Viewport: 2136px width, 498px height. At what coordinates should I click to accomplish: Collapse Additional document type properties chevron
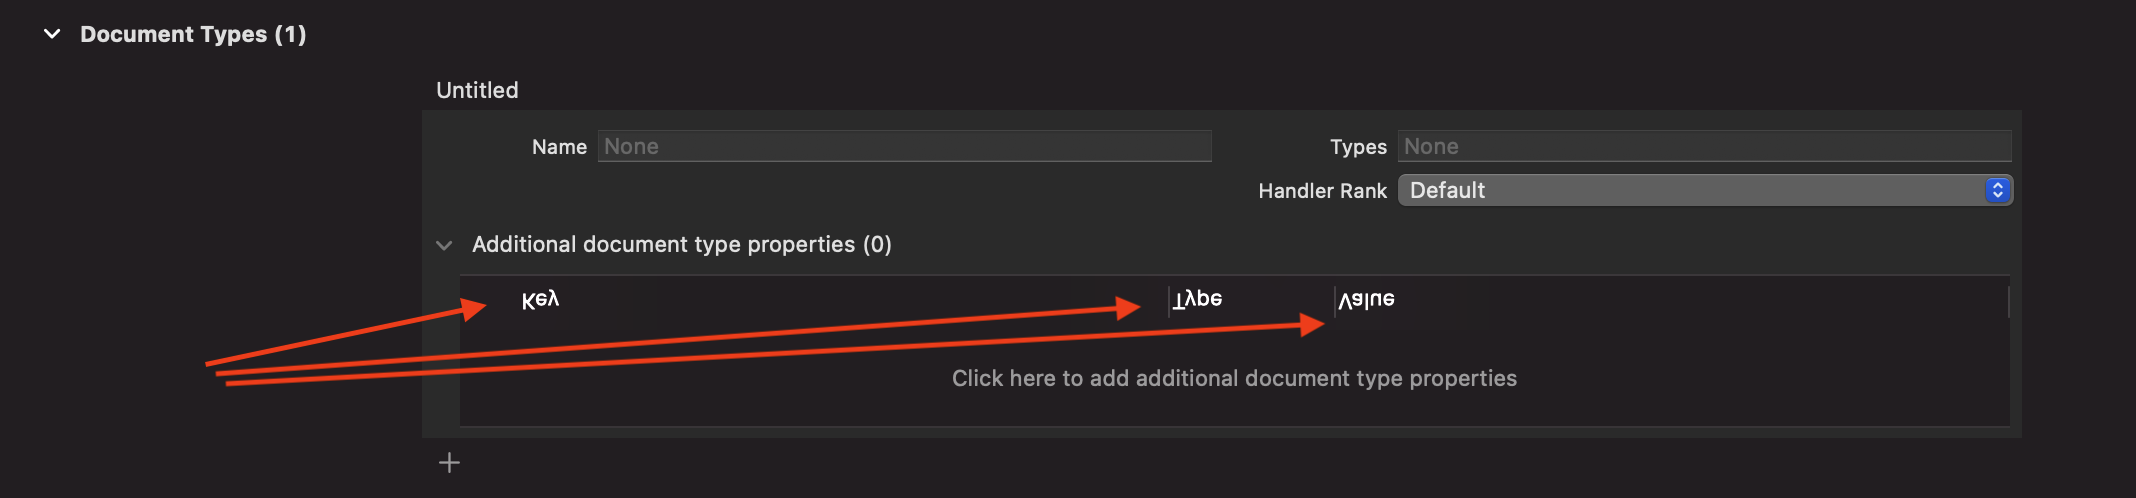point(444,245)
